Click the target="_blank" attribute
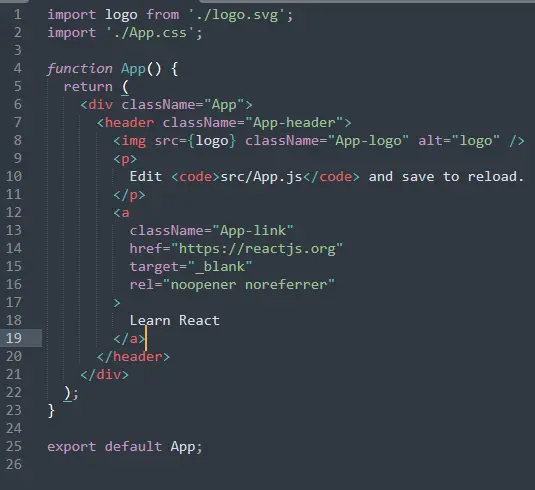The height and width of the screenshot is (490, 535). (x=191, y=267)
